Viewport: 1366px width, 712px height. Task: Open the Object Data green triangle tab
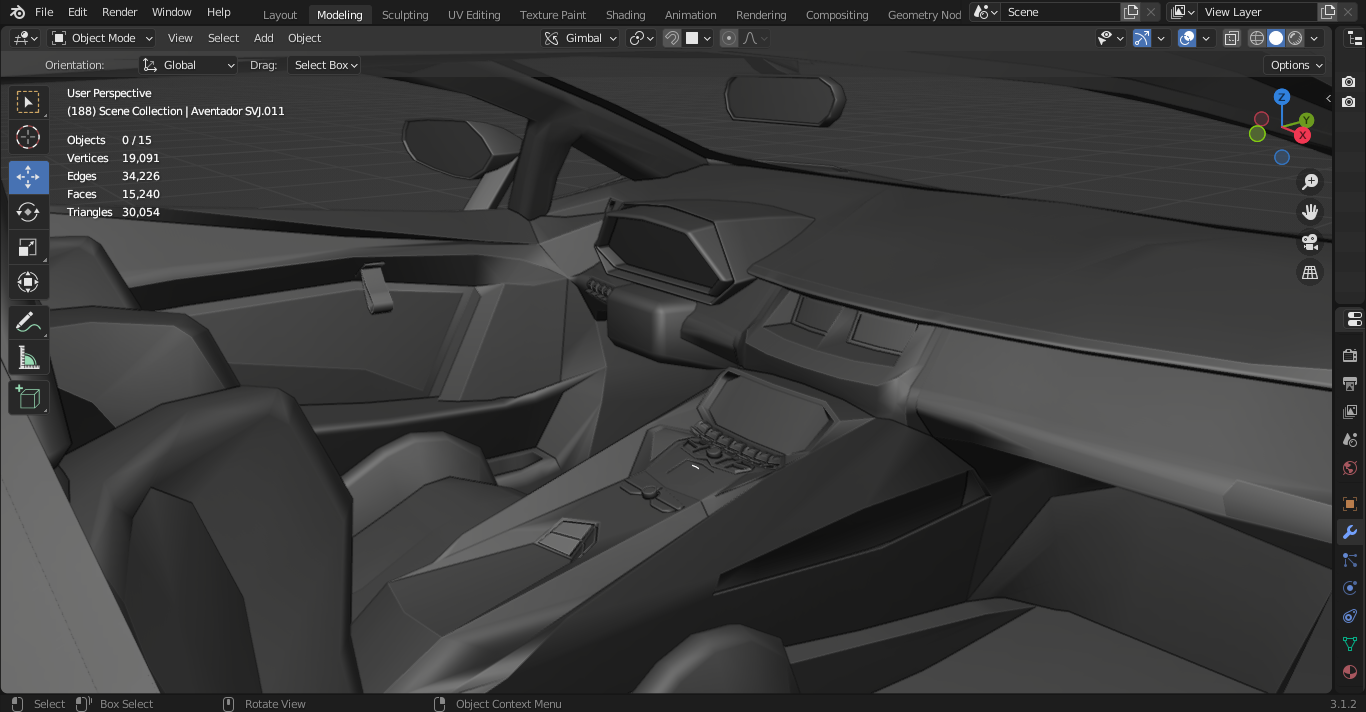pyautogui.click(x=1350, y=644)
